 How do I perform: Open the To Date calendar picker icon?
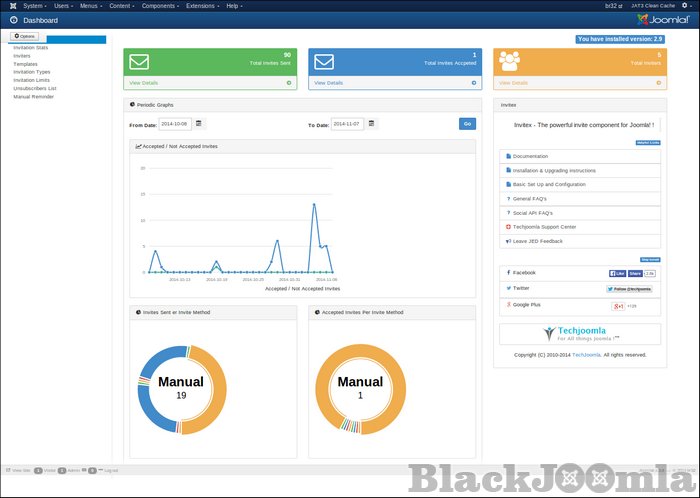(x=372, y=124)
